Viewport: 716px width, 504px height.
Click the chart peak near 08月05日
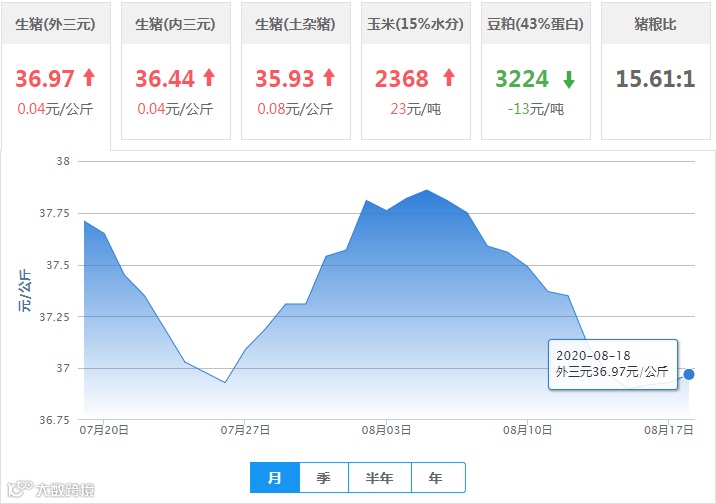click(x=427, y=190)
